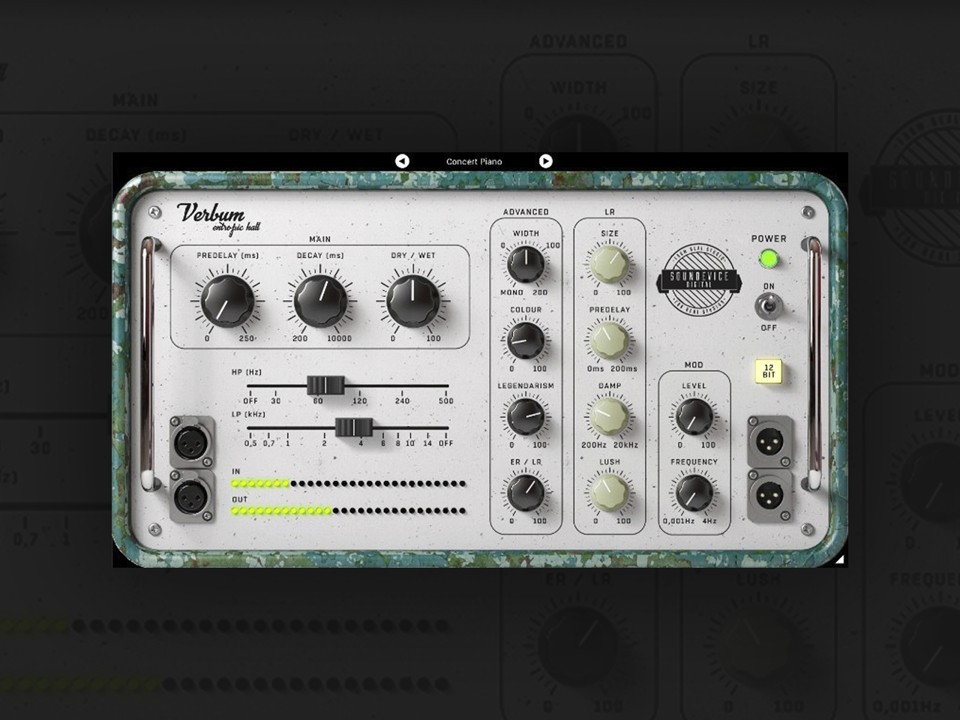Image resolution: width=960 pixels, height=720 pixels.
Task: Click the lower right XLR output jack
Action: pos(770,496)
